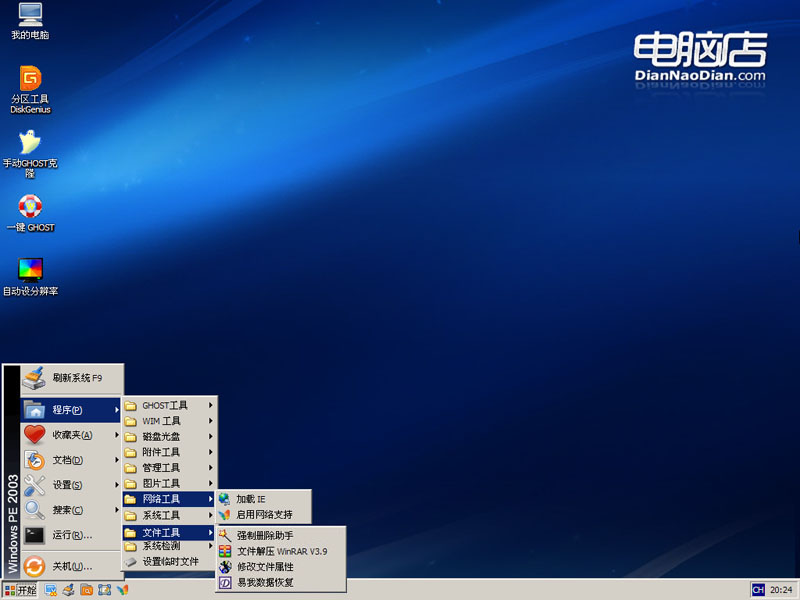Click the screen capture taskbar icon

pyautogui.click(x=103, y=591)
